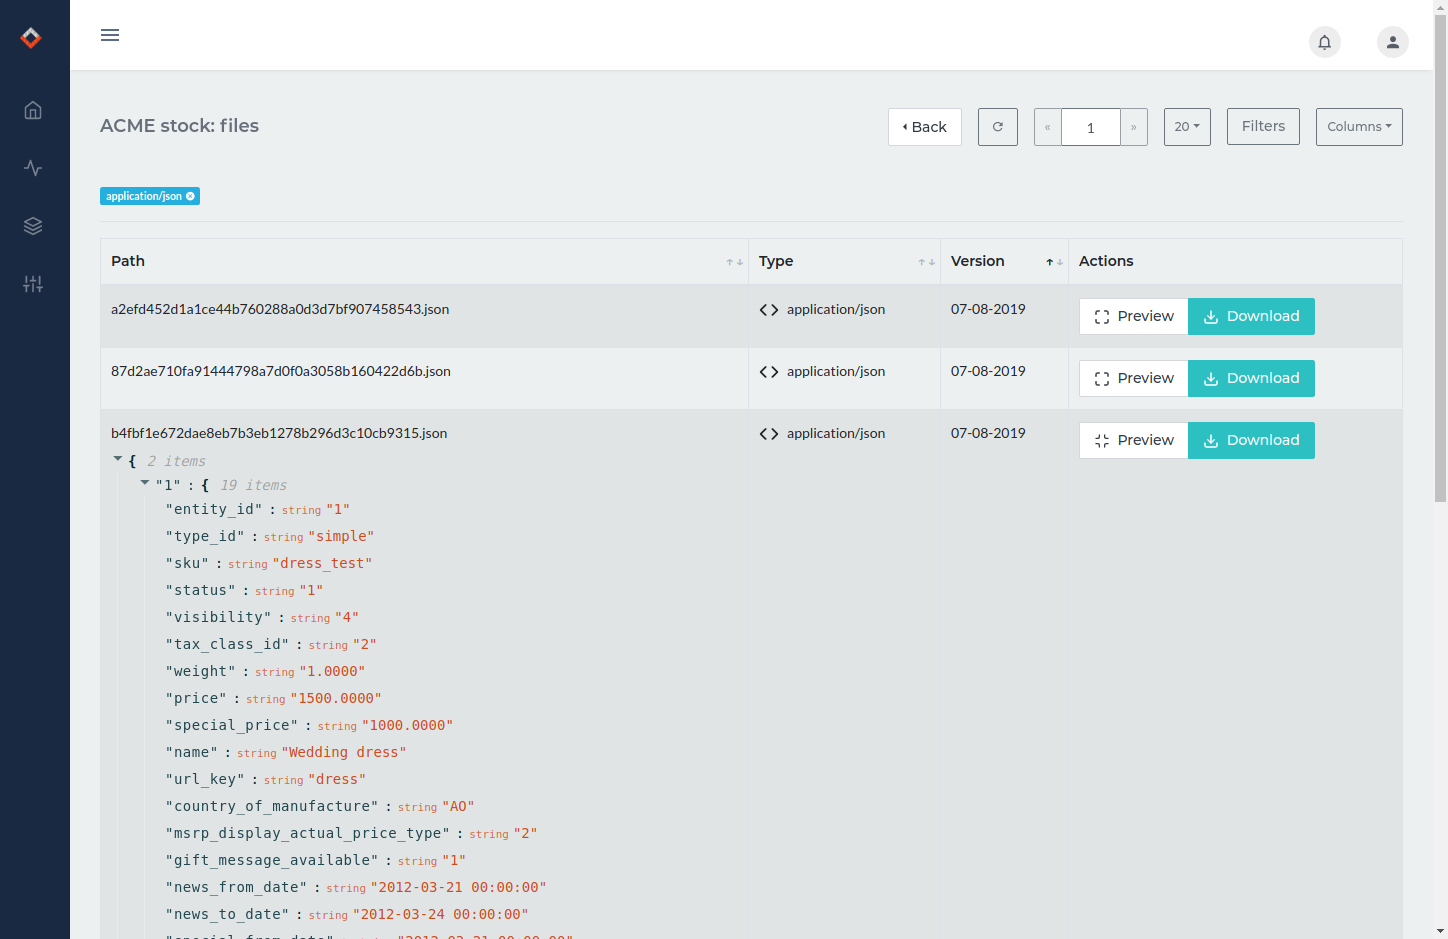Click the "special_price" value "1000.0000"
This screenshot has width=1448, height=939.
coord(407,726)
